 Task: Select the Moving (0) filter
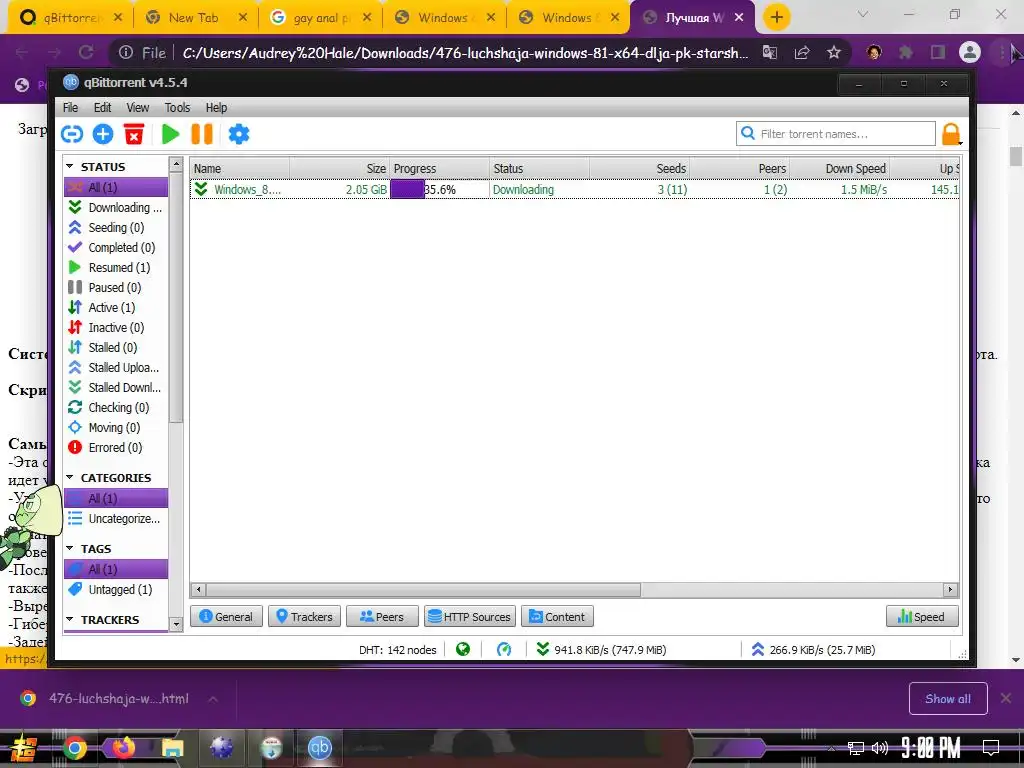click(116, 428)
